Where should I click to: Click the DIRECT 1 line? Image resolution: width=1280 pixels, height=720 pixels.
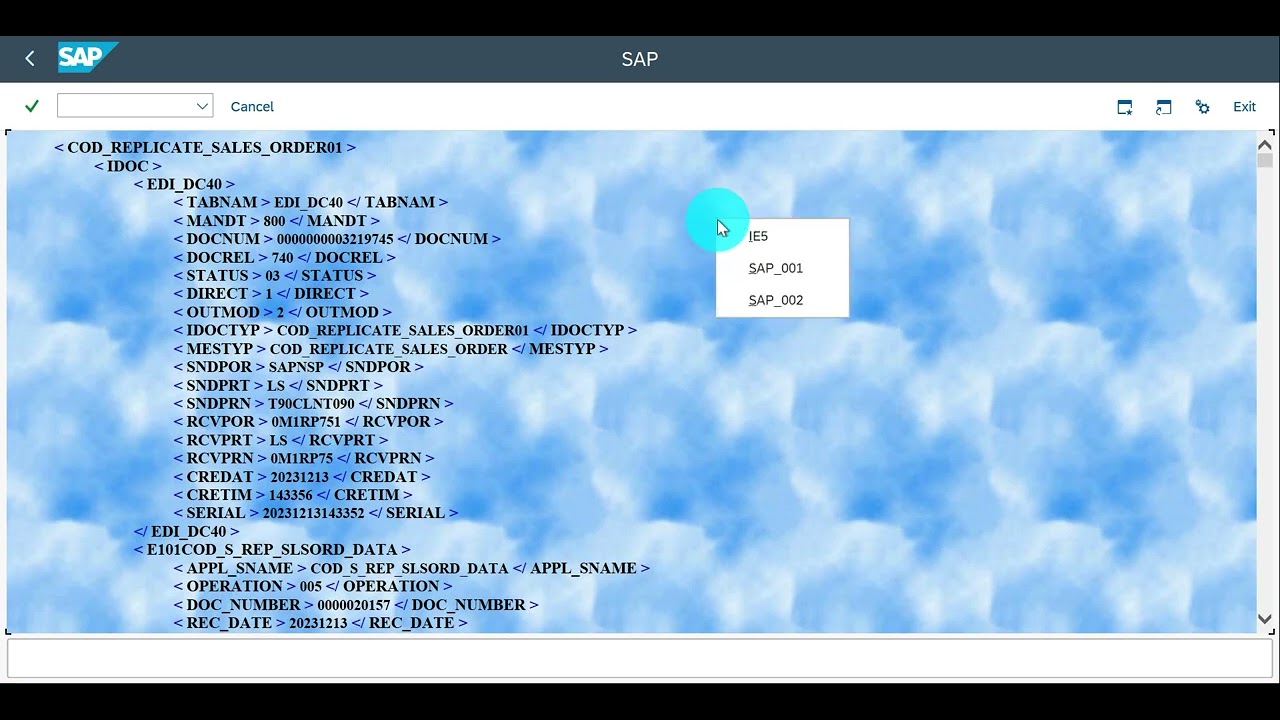(271, 294)
